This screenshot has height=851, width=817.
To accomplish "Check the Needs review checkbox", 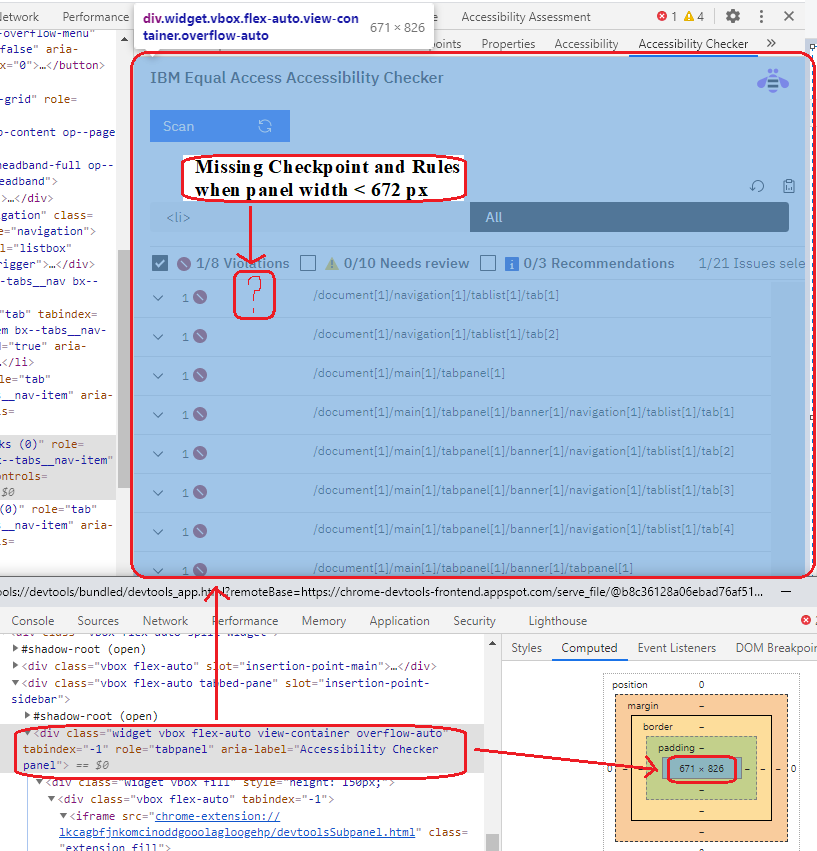I will (308, 263).
